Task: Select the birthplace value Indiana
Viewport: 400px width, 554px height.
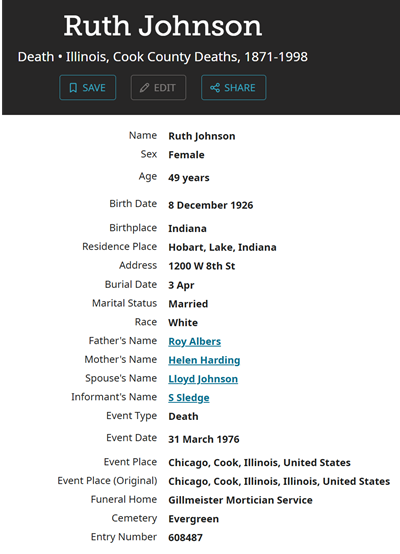Action: pyautogui.click(x=187, y=229)
